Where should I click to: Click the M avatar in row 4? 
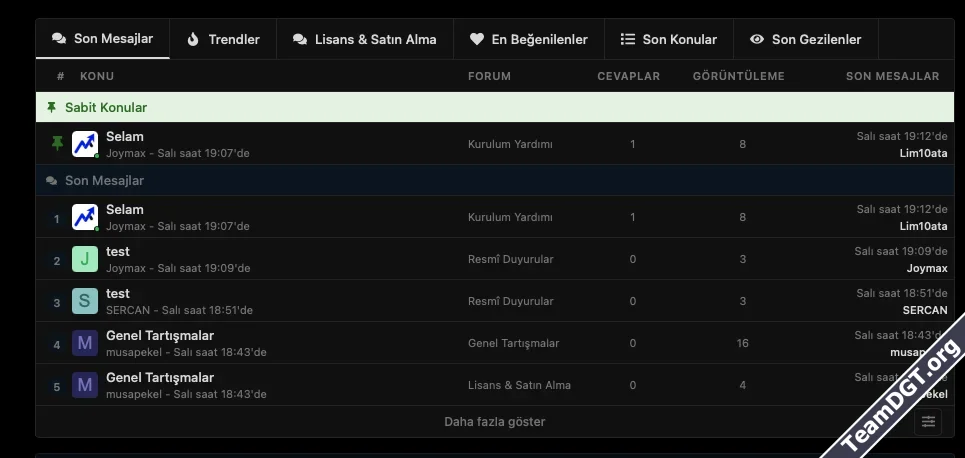(85, 344)
